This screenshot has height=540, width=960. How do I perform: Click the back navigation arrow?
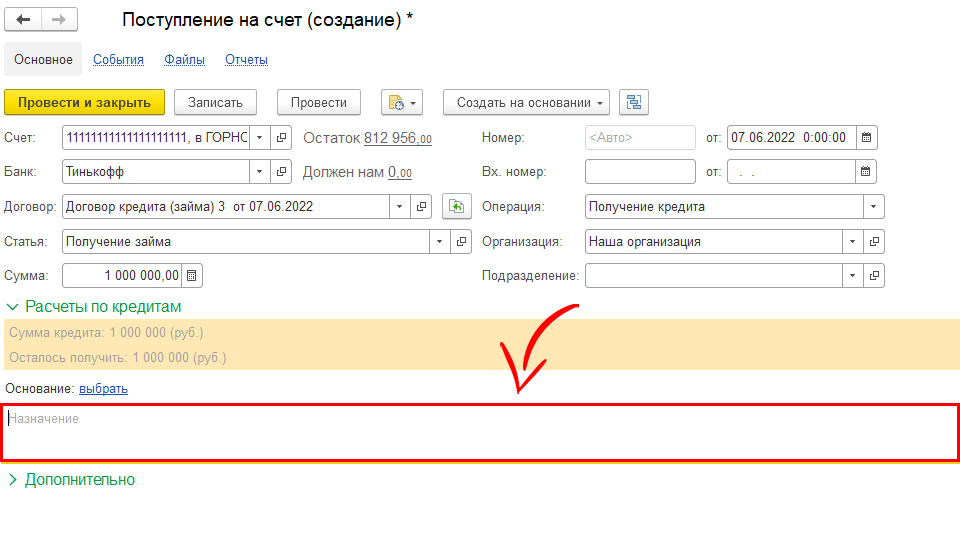coord(23,20)
